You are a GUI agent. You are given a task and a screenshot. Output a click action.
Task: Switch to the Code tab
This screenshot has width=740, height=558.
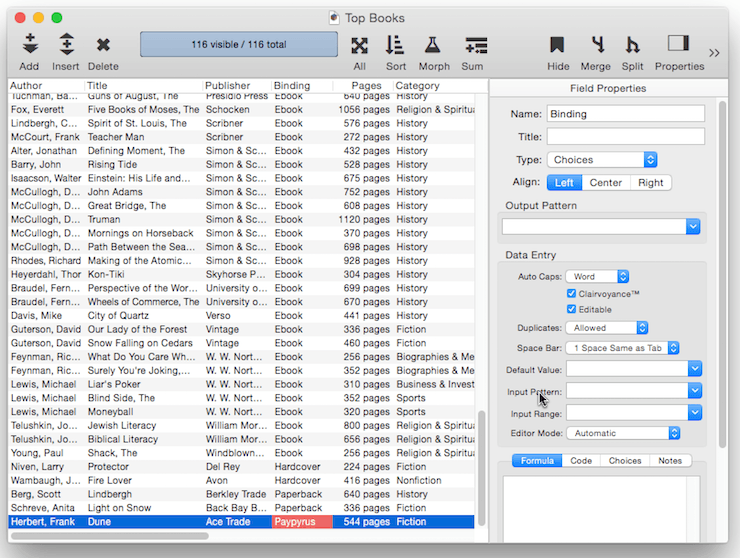click(x=581, y=461)
